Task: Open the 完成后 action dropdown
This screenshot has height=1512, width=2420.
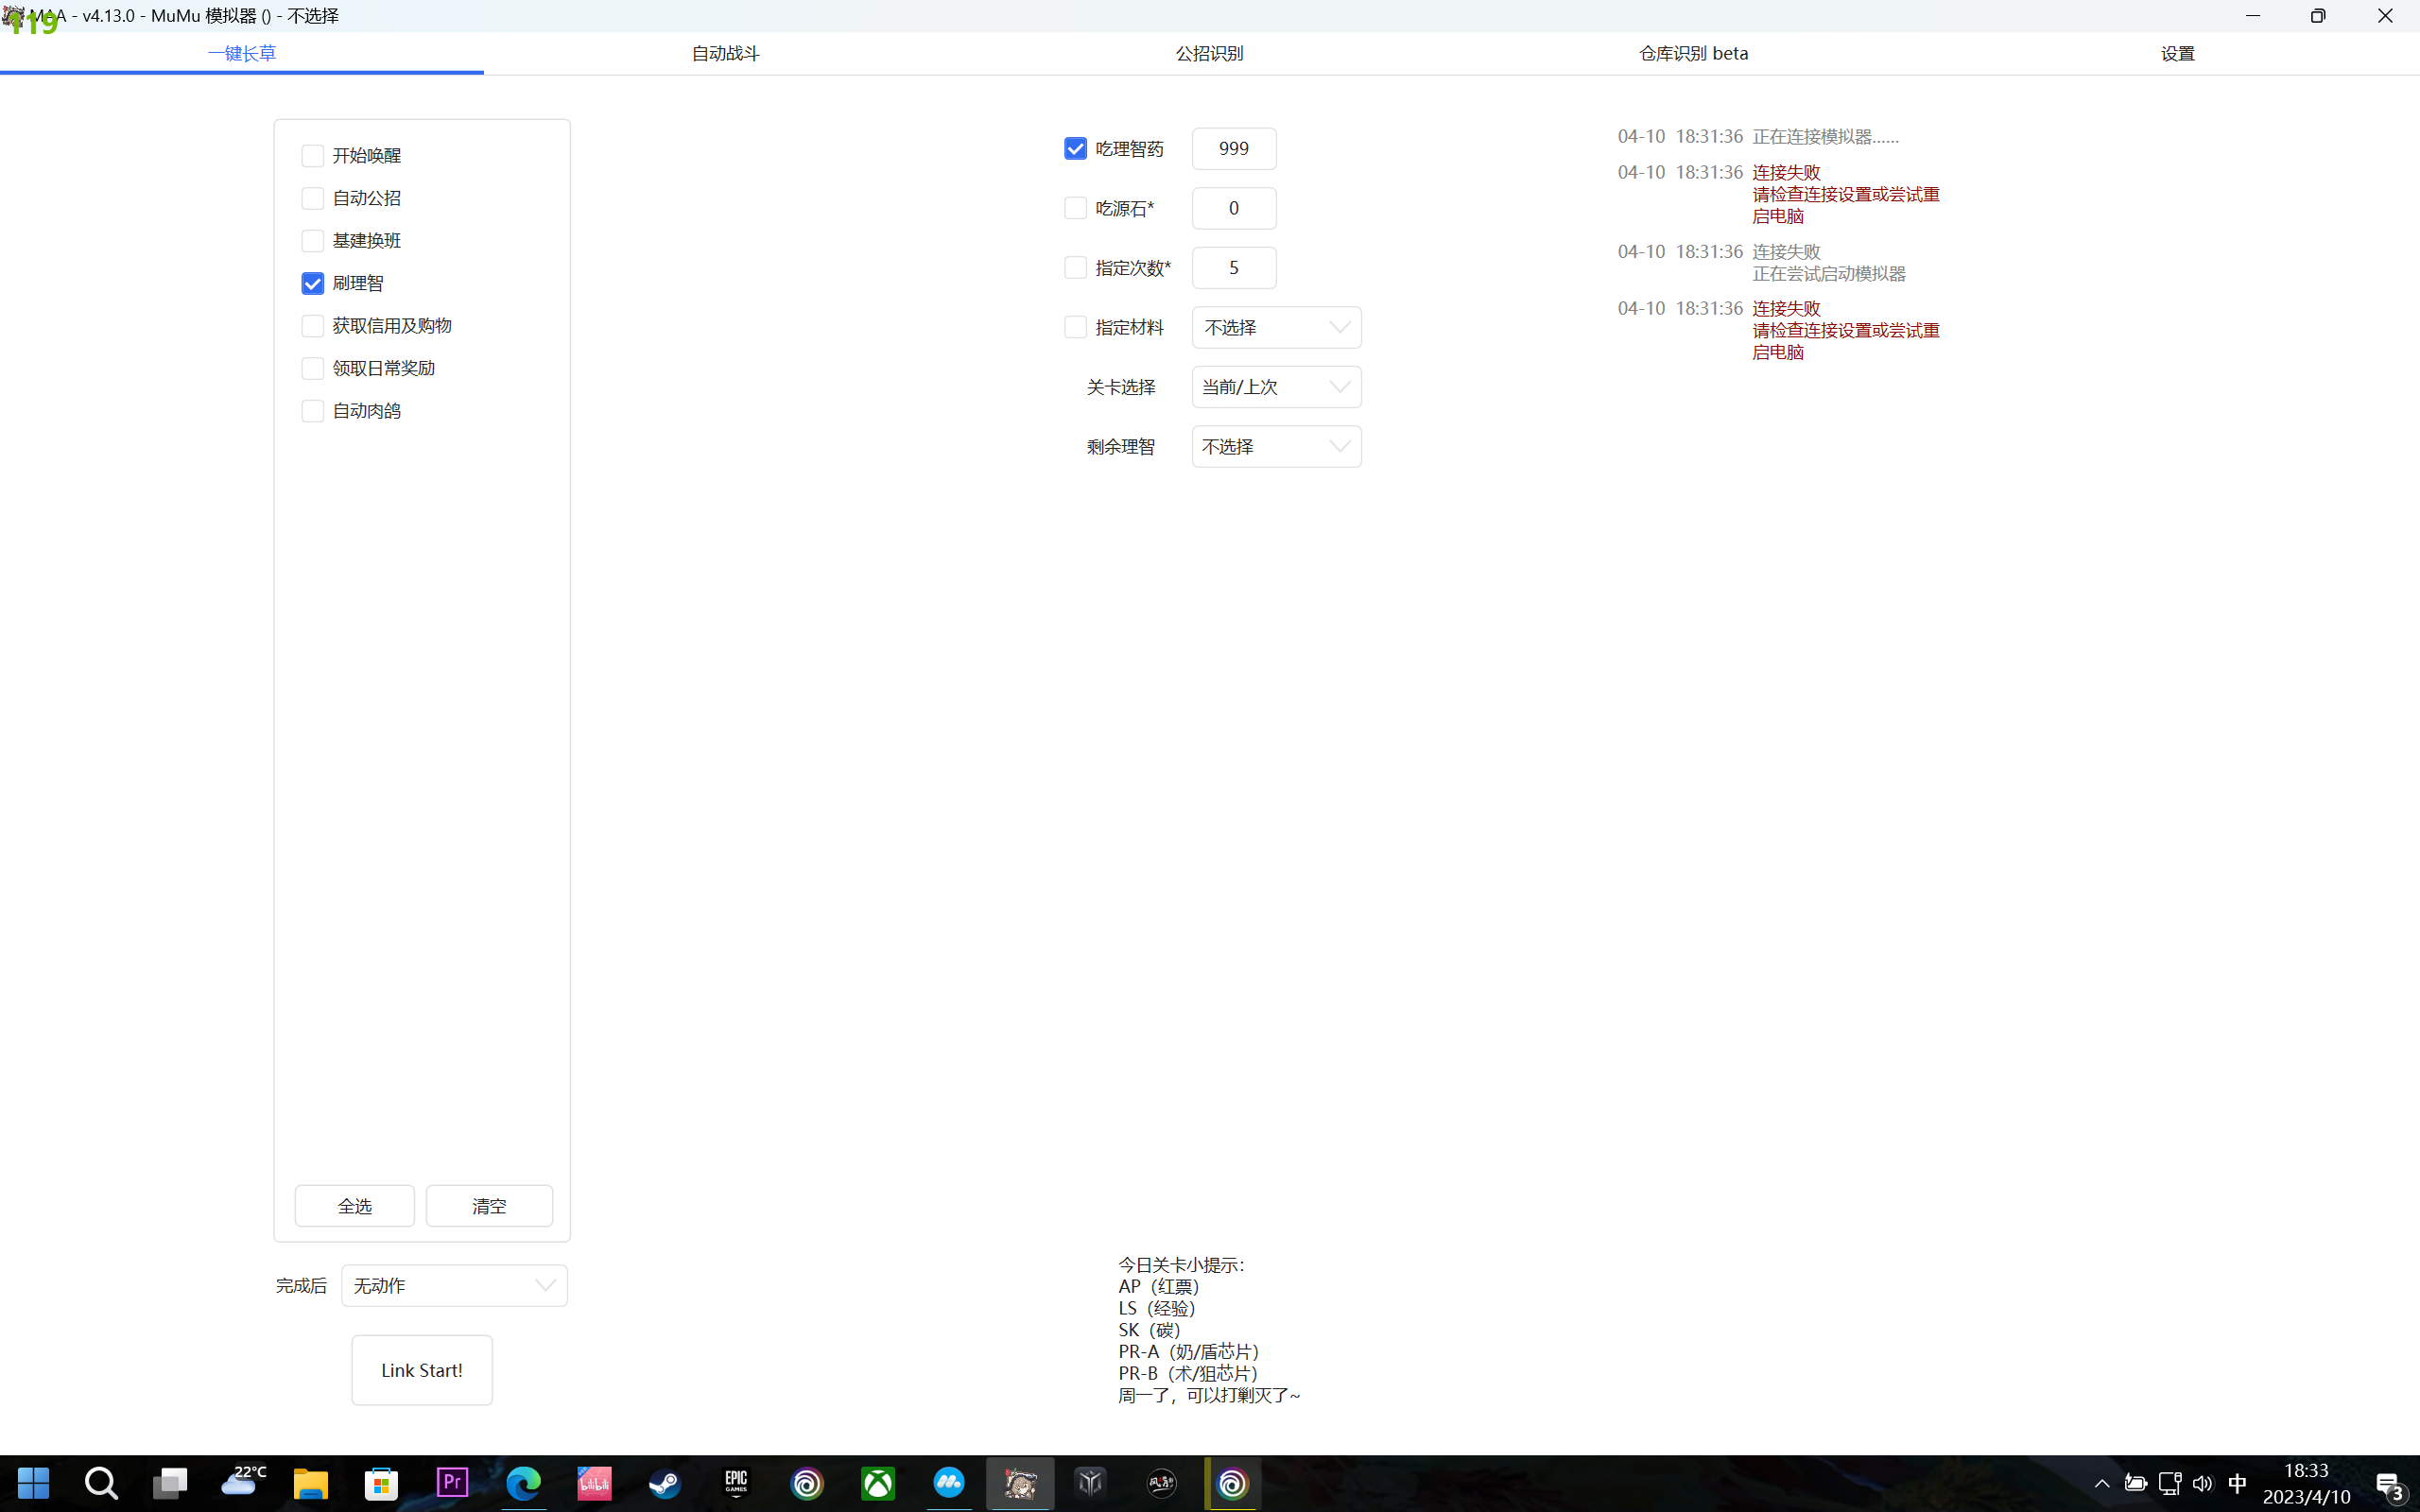Action: click(x=453, y=1285)
